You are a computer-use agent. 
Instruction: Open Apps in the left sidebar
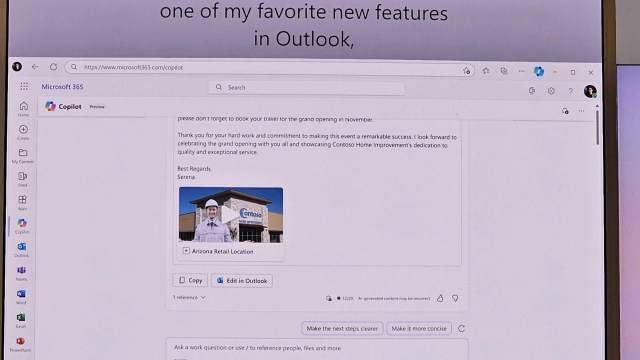(x=22, y=202)
